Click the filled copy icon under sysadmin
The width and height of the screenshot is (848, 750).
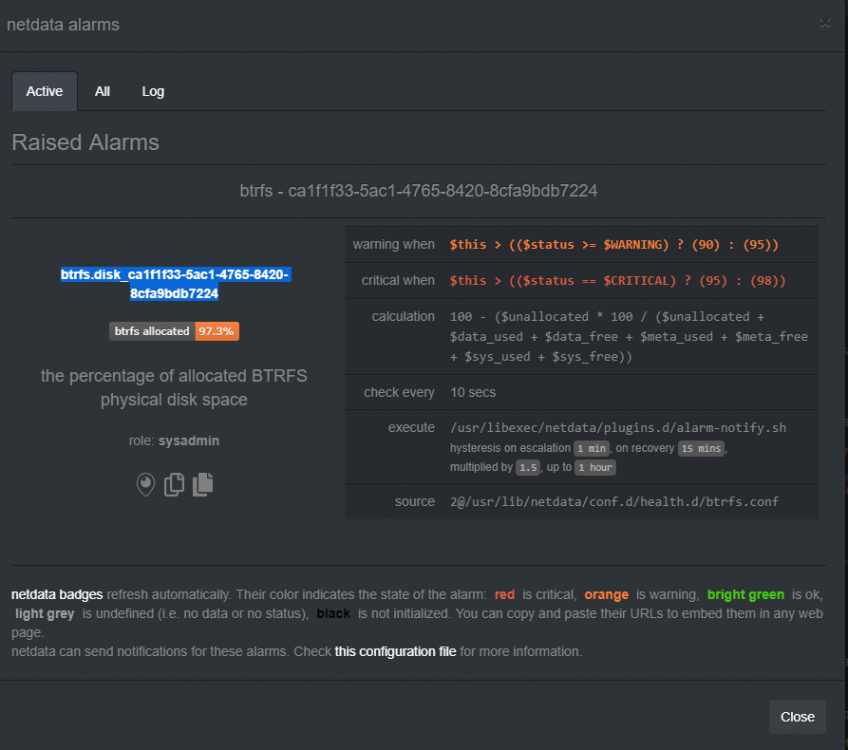pyautogui.click(x=203, y=484)
